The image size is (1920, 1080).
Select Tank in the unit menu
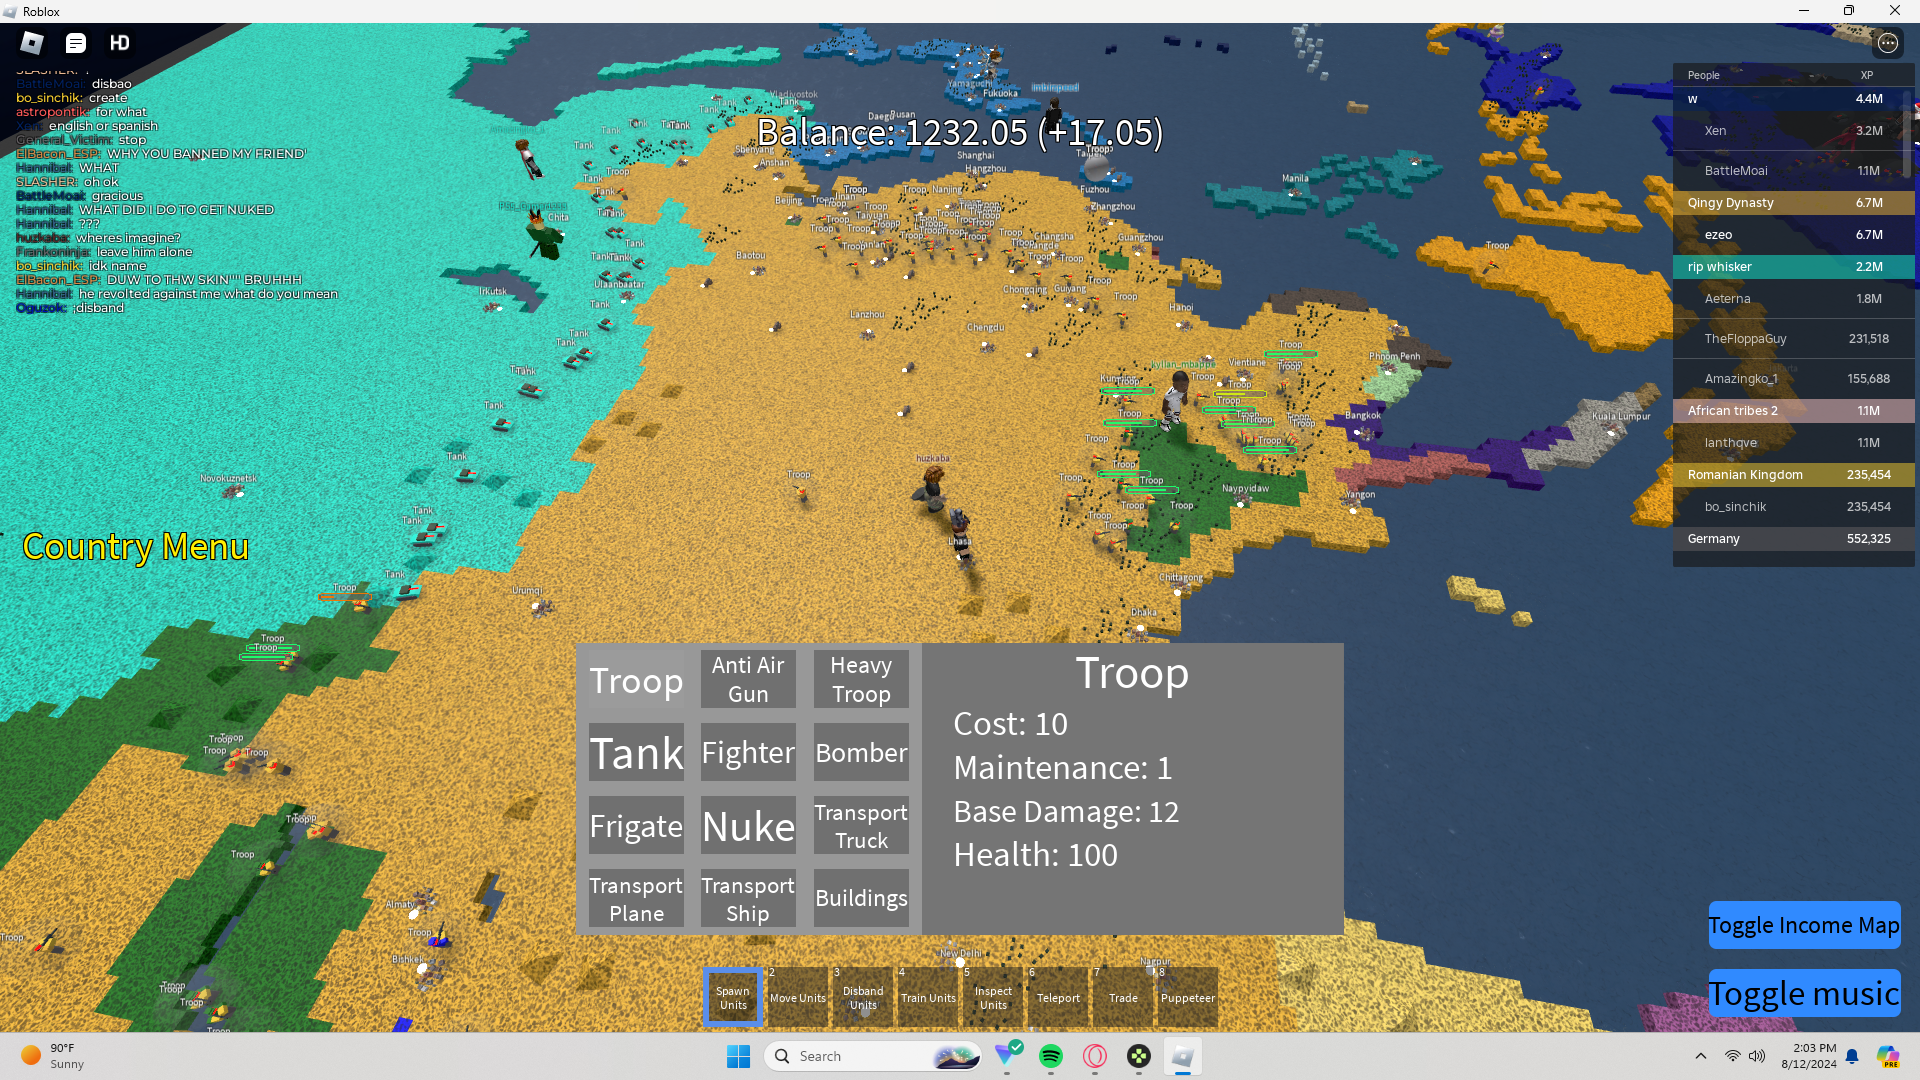(636, 753)
